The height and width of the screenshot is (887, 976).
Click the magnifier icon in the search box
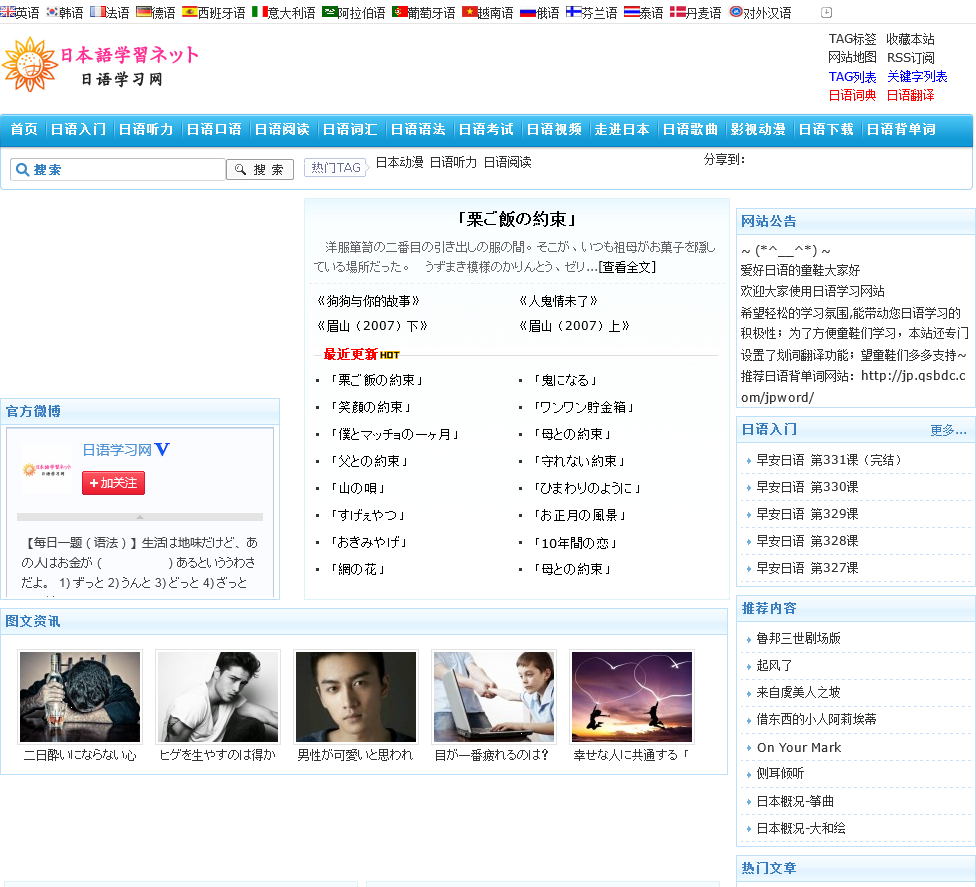point(22,169)
